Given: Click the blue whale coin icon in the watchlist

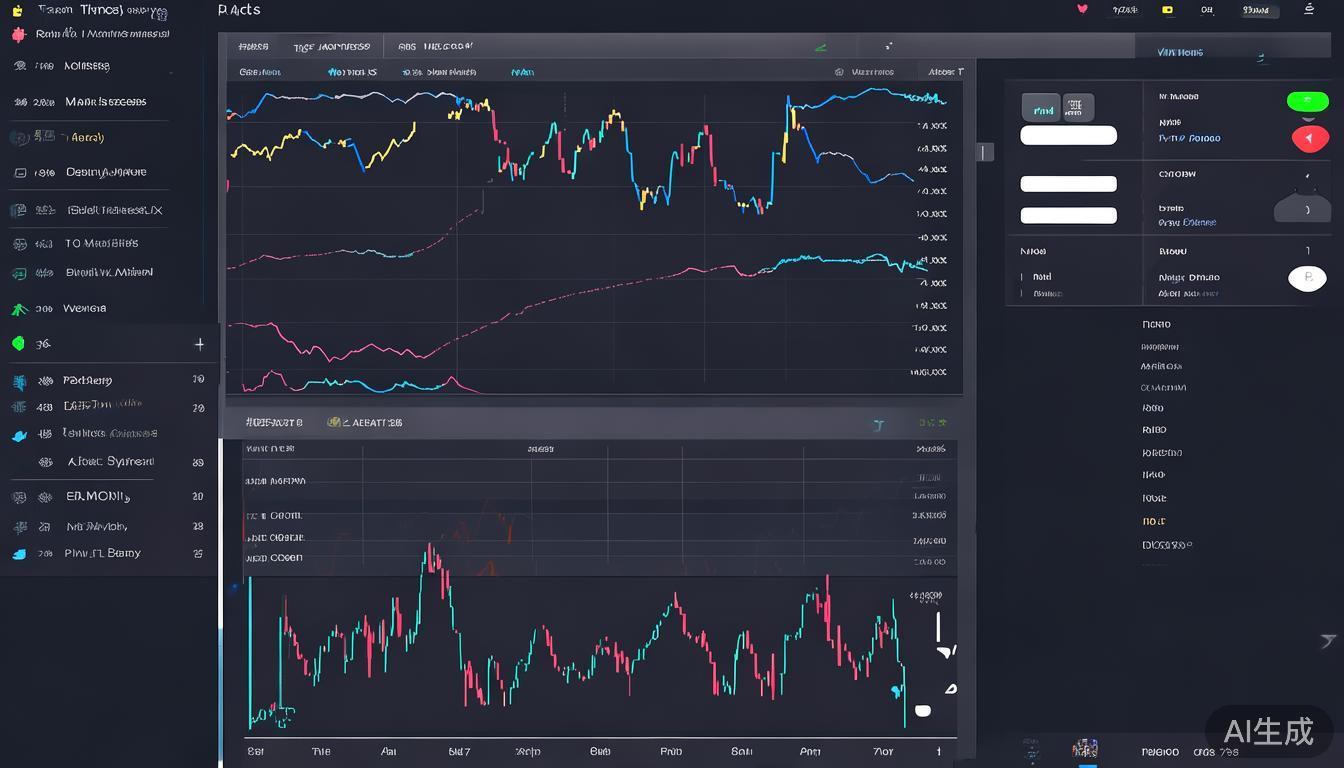Looking at the screenshot, I should [18, 433].
